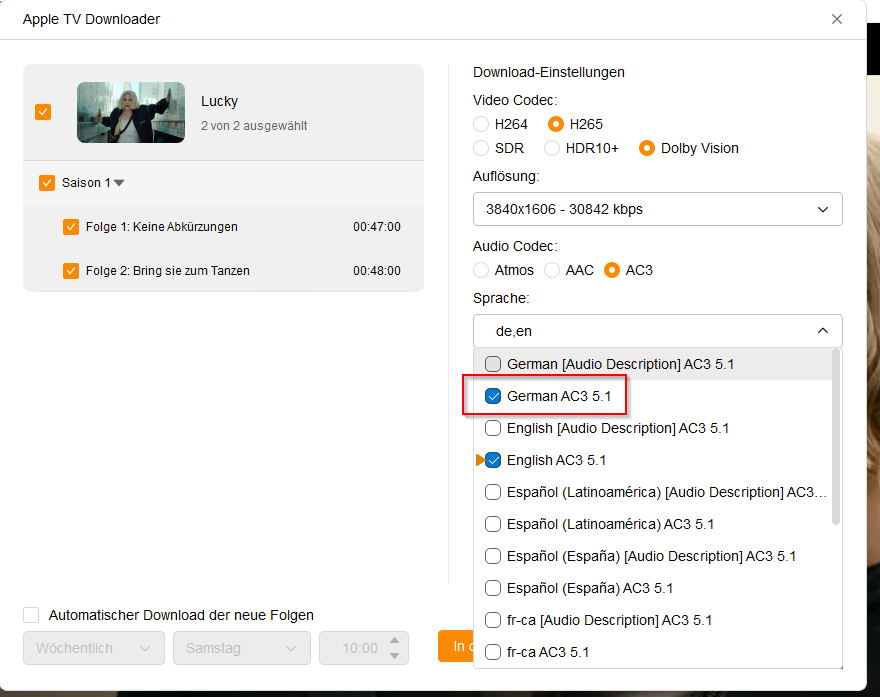The image size is (880, 697).
Task: Uncheck Folge 2: Bring sie zum Tanzen
Action: pos(71,271)
